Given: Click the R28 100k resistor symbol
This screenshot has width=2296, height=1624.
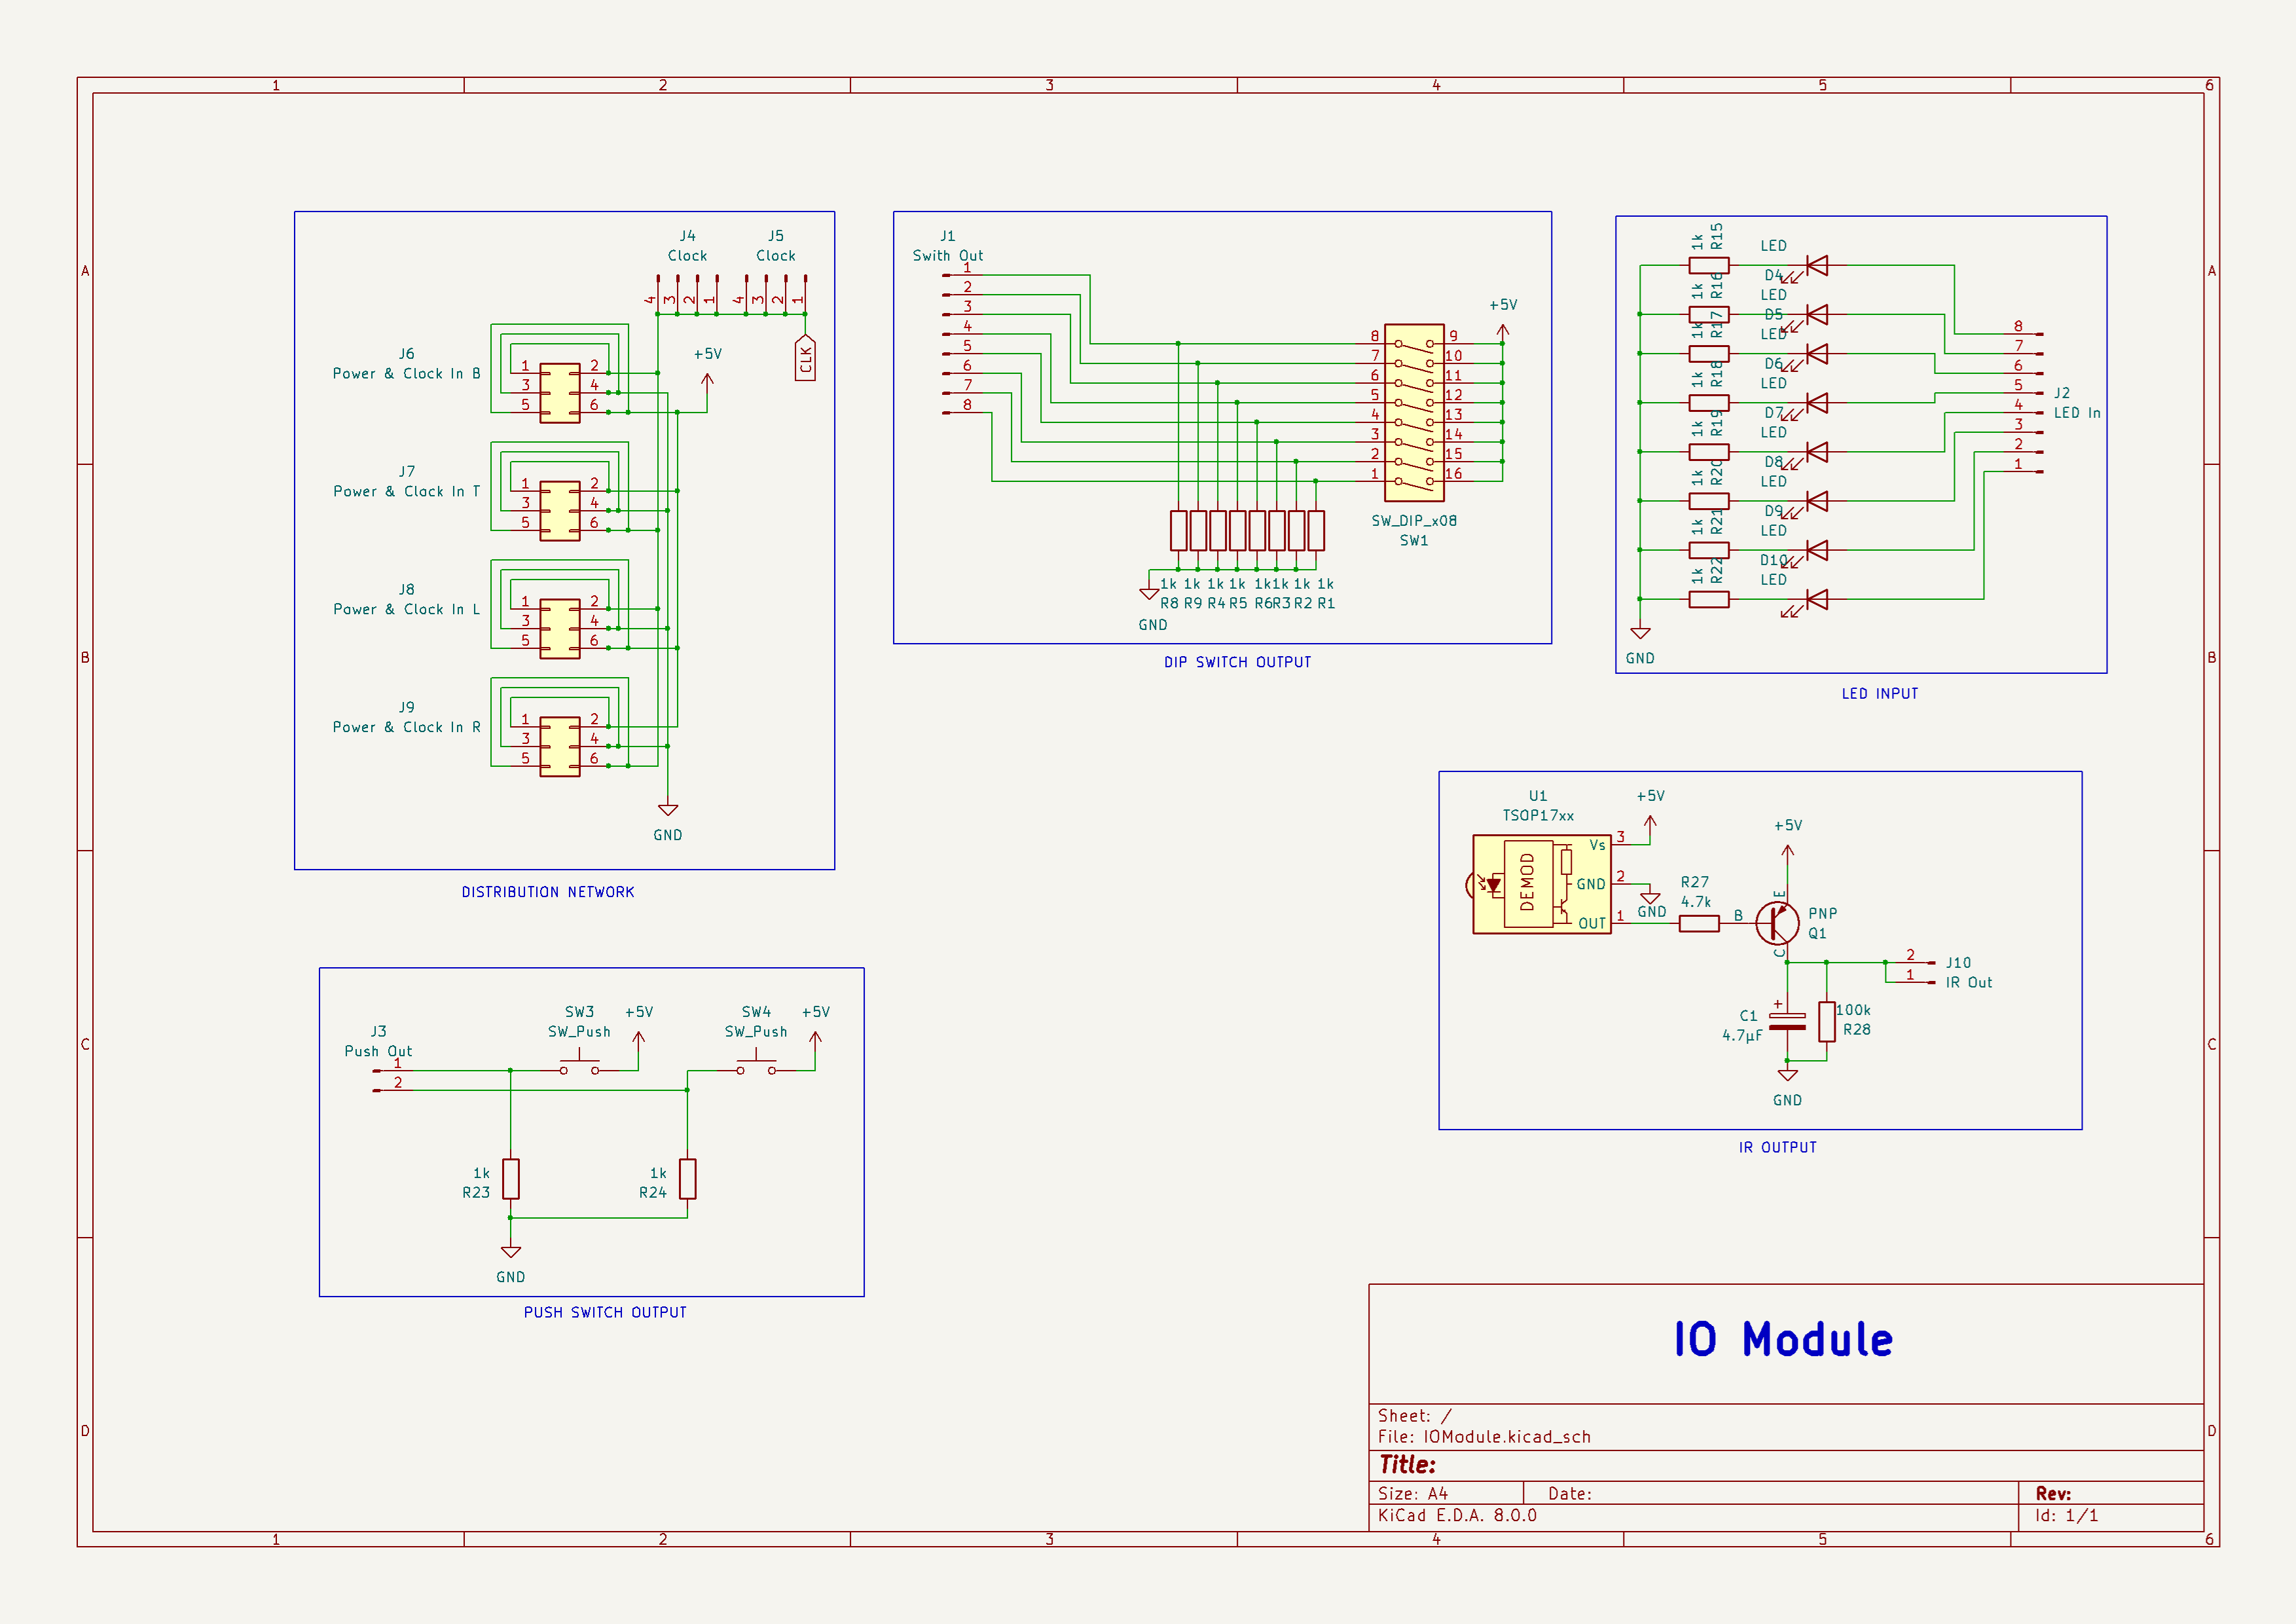Looking at the screenshot, I should (x=1827, y=1022).
